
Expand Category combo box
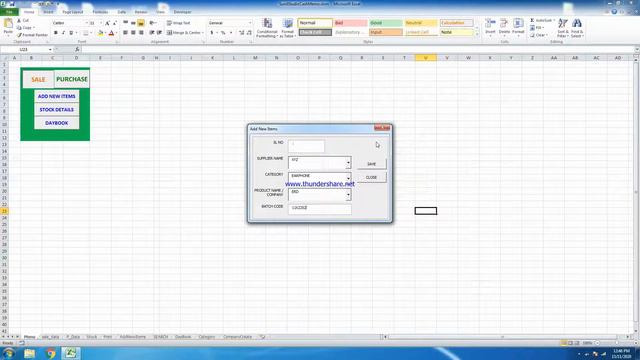tap(348, 178)
